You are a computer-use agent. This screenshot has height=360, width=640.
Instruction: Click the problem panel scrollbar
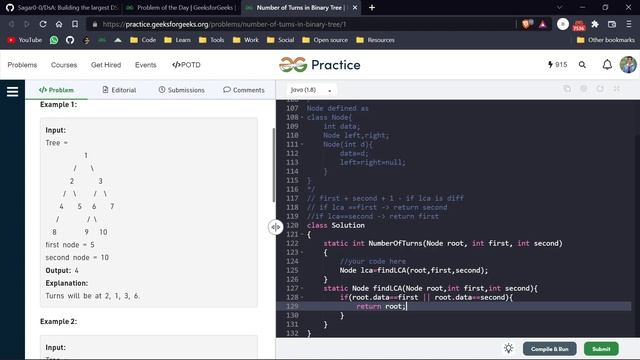[x=273, y=165]
